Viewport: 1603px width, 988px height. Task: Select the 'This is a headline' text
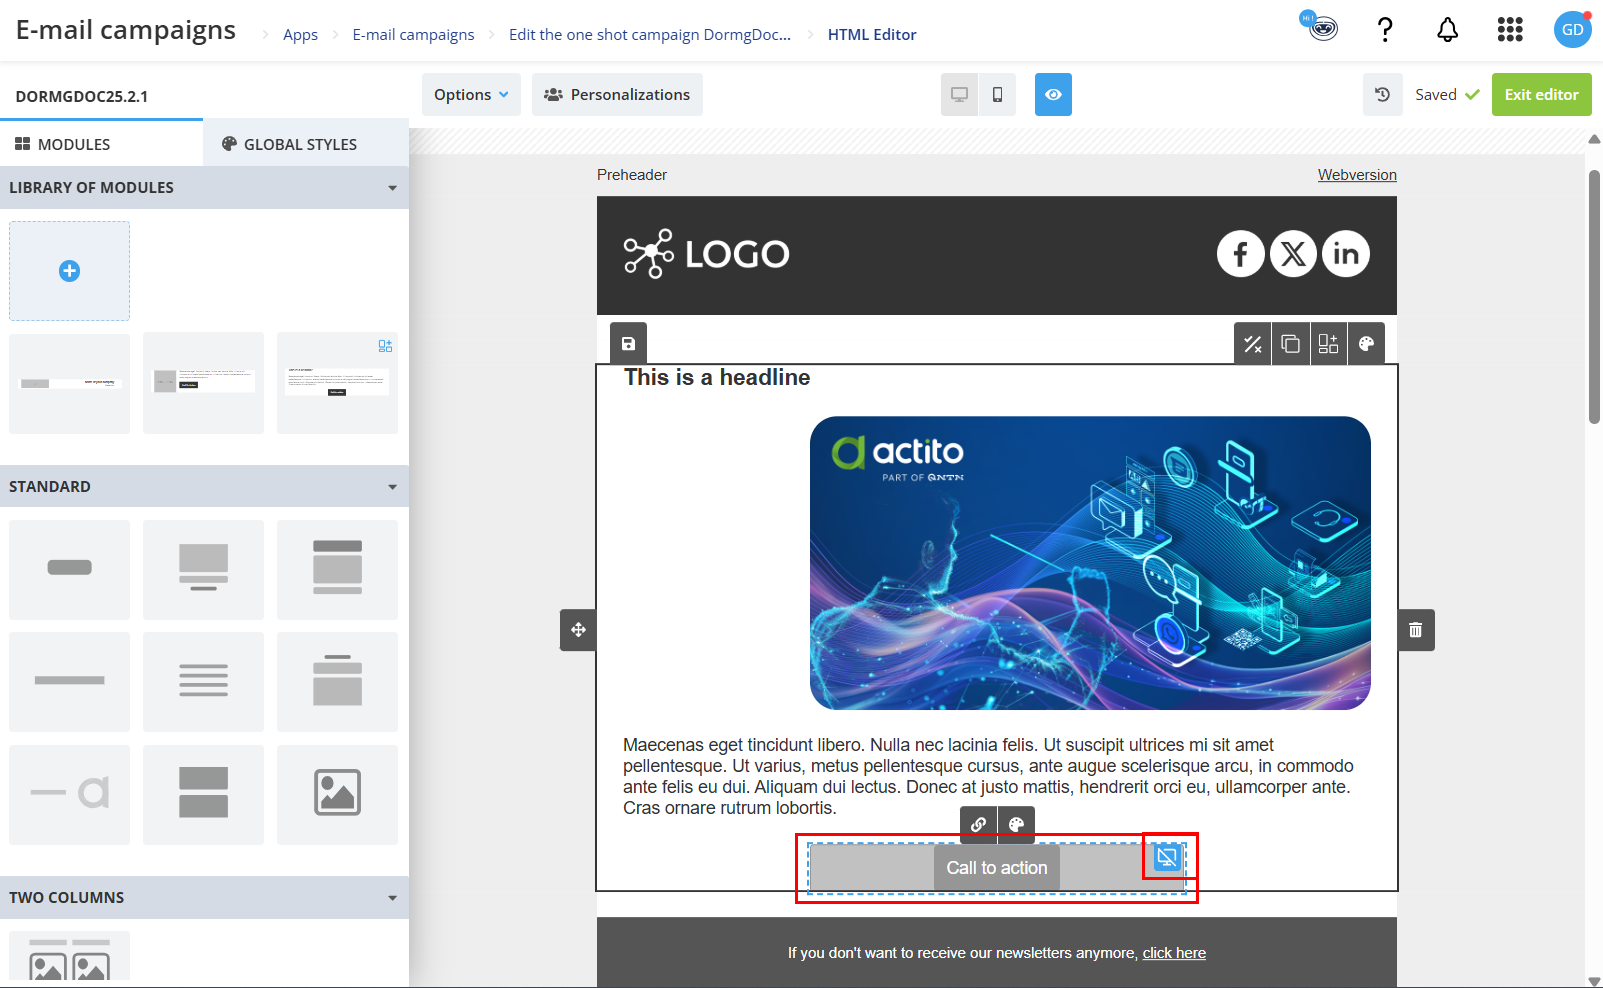pos(717,377)
